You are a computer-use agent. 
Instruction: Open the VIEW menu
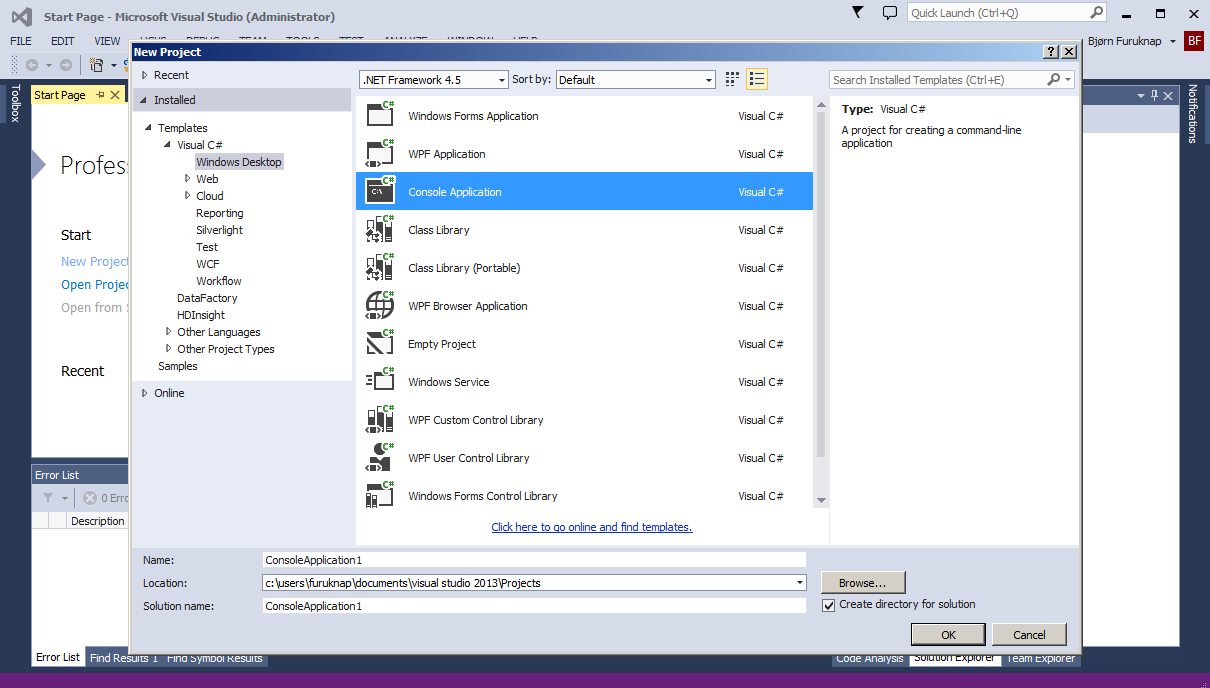107,41
